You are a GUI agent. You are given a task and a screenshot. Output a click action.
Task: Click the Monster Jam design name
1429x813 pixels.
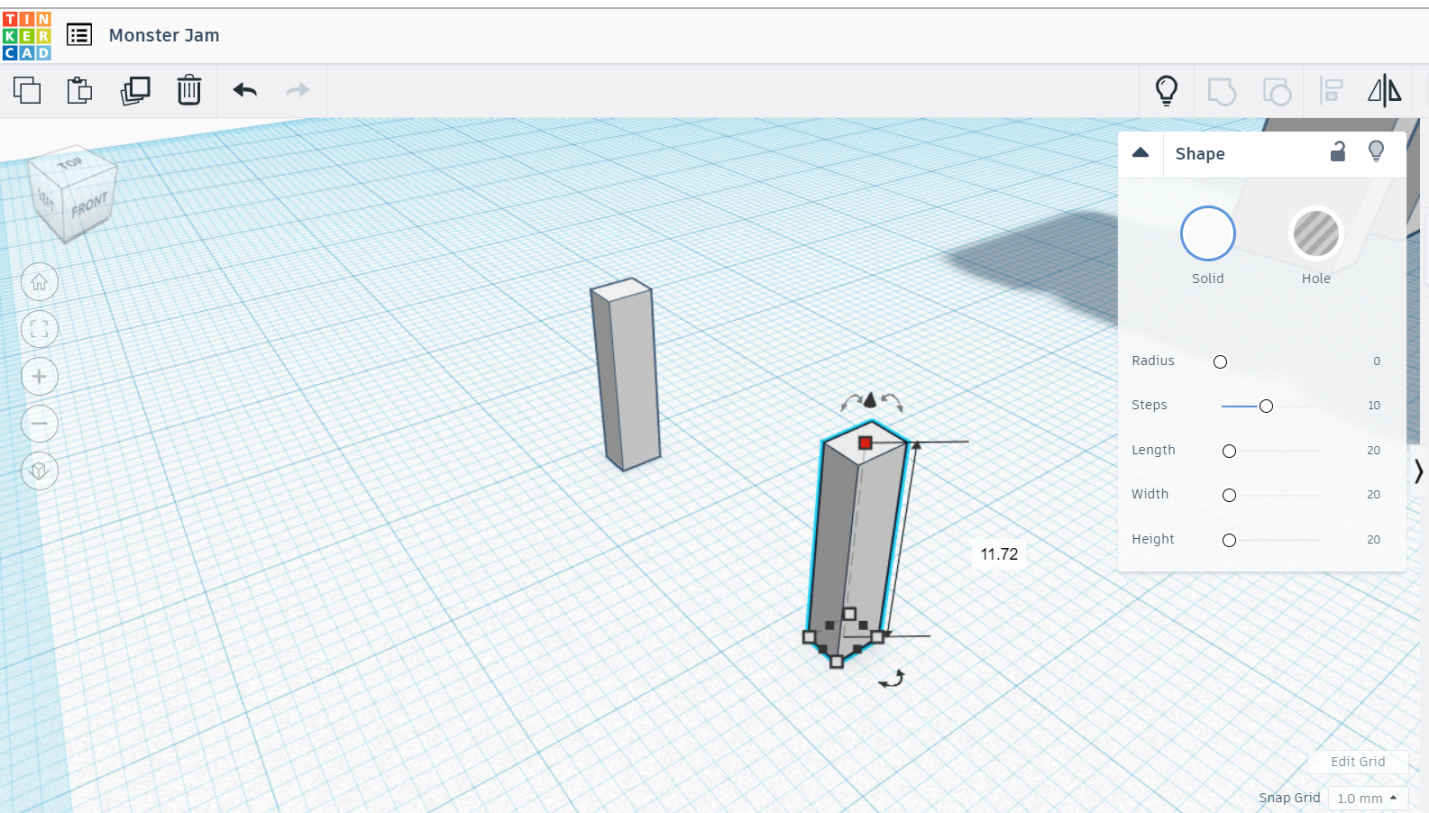(164, 35)
